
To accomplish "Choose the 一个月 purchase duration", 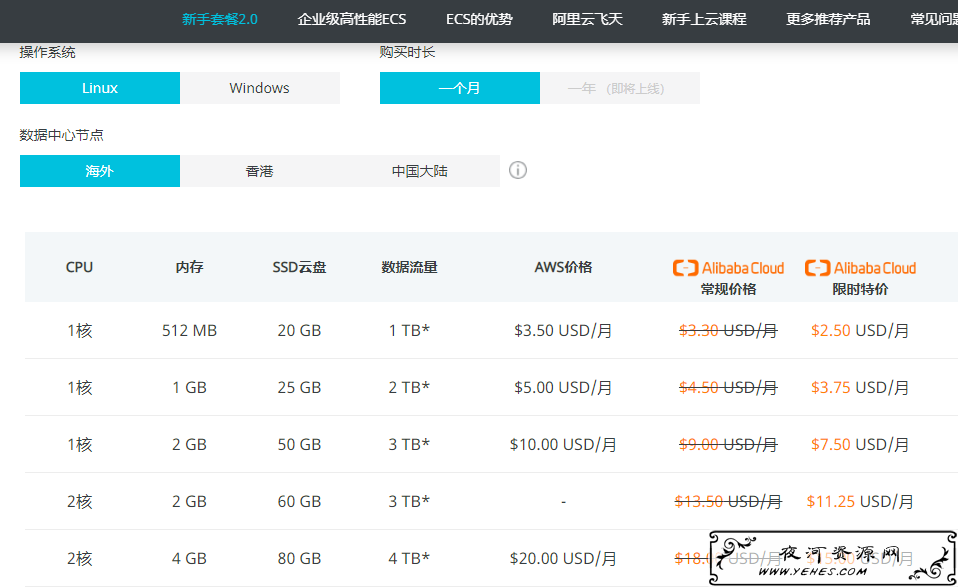I will (459, 88).
